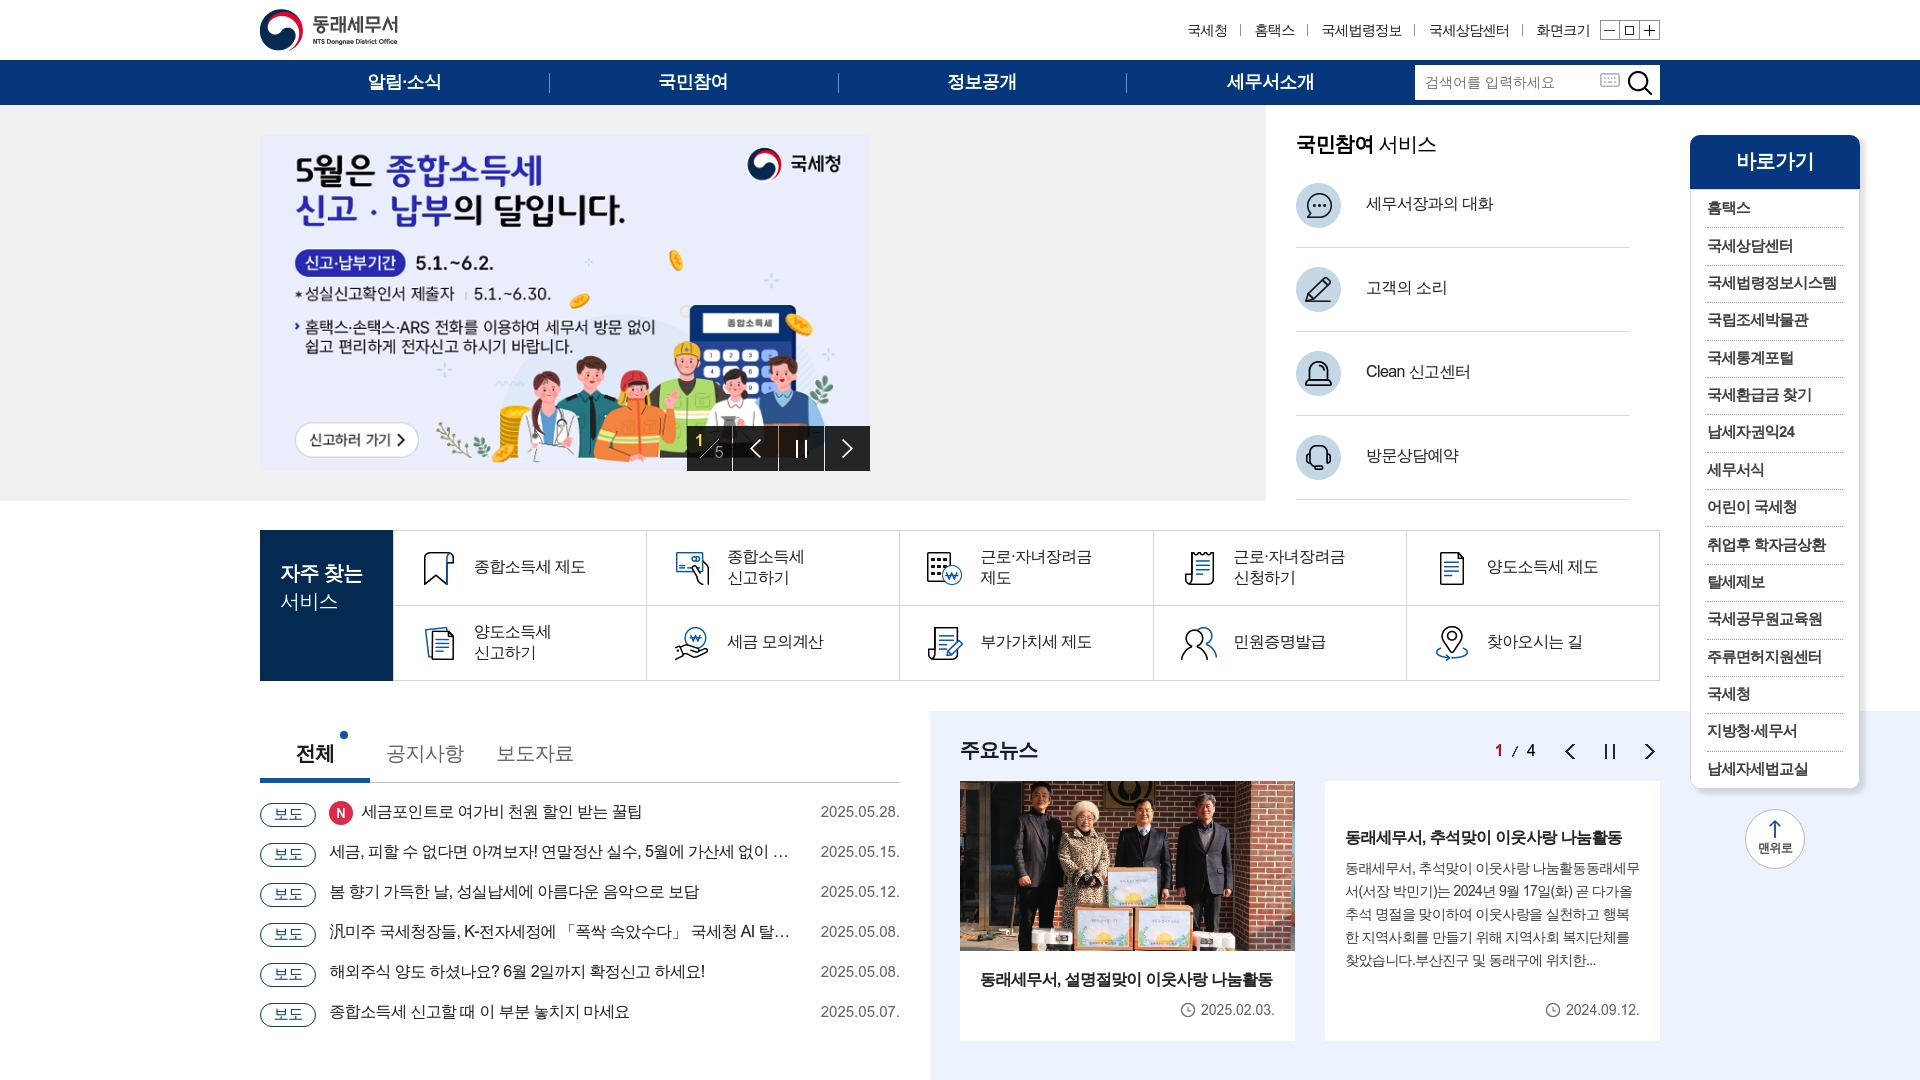This screenshot has width=1920, height=1080.
Task: Open the virtual keyboard icon in search box
Action: [1610, 80]
